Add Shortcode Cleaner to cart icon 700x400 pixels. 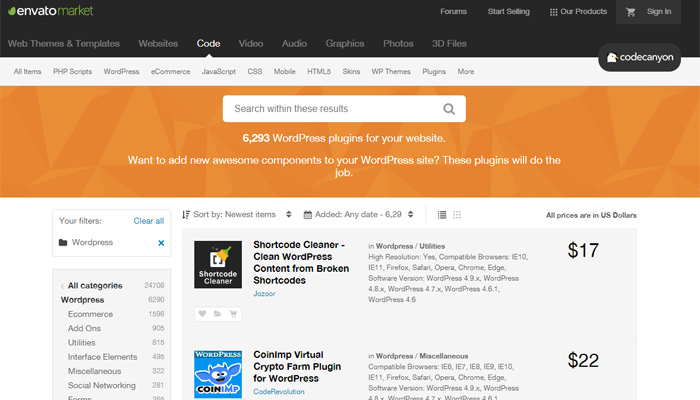pyautogui.click(x=233, y=314)
